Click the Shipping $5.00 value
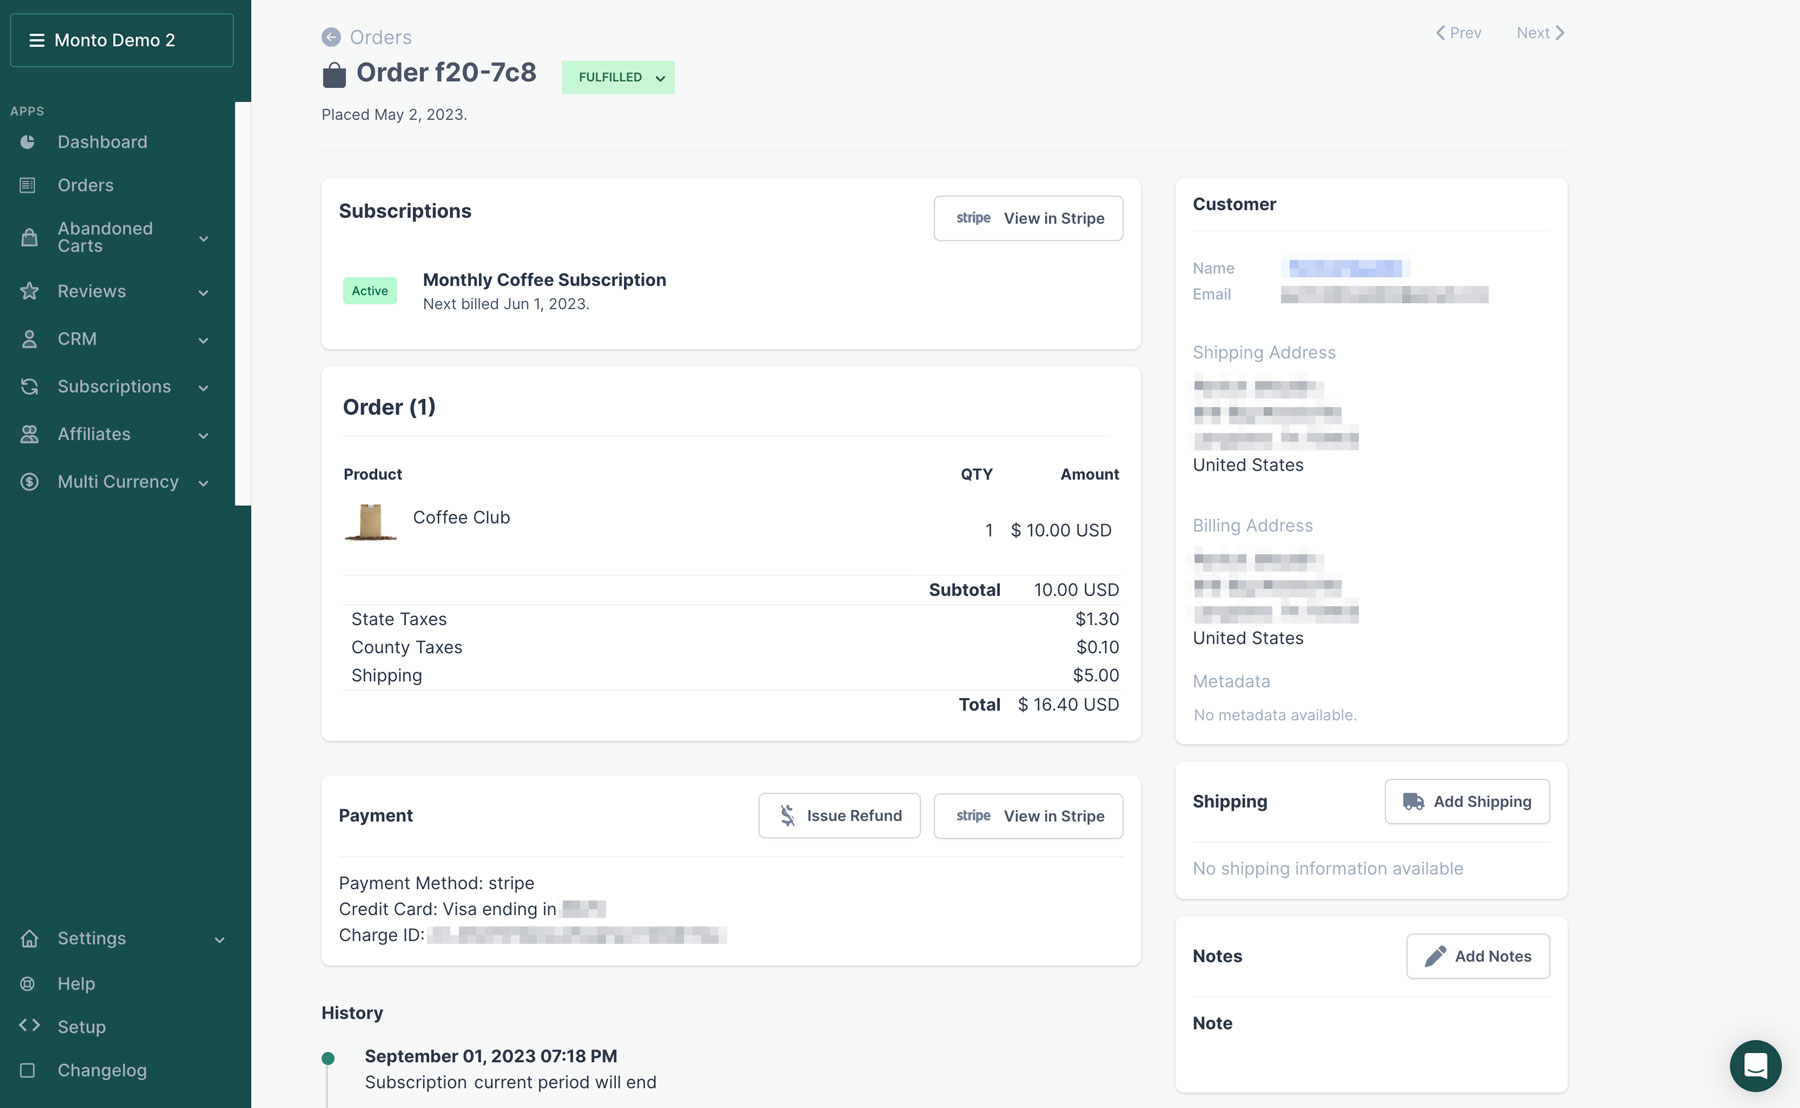Viewport: 1800px width, 1108px height. click(x=1096, y=676)
